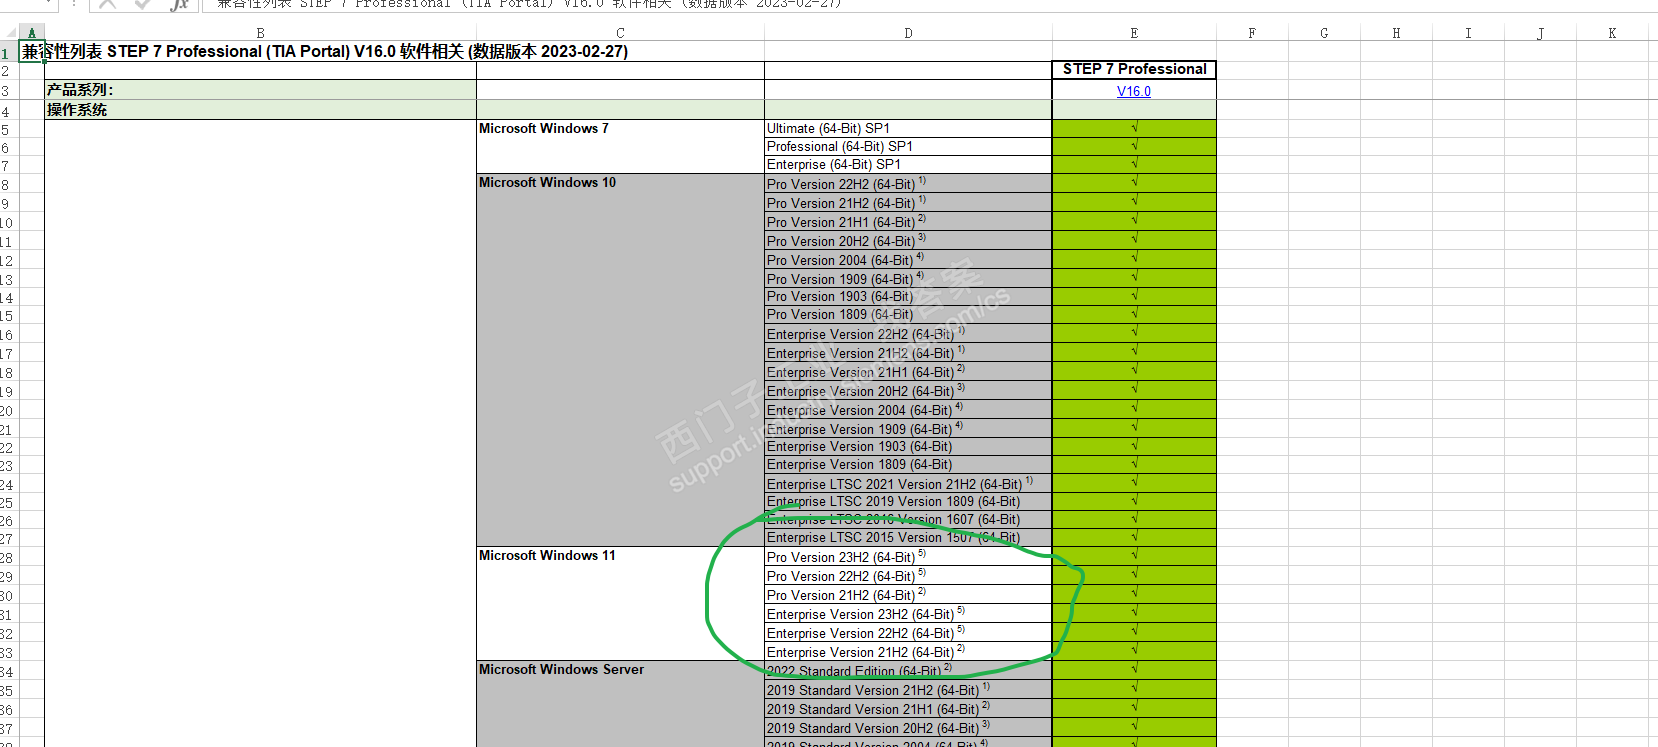Screen dimensions: 1658x747
Task: Select row 1 header
Action: click(8, 52)
